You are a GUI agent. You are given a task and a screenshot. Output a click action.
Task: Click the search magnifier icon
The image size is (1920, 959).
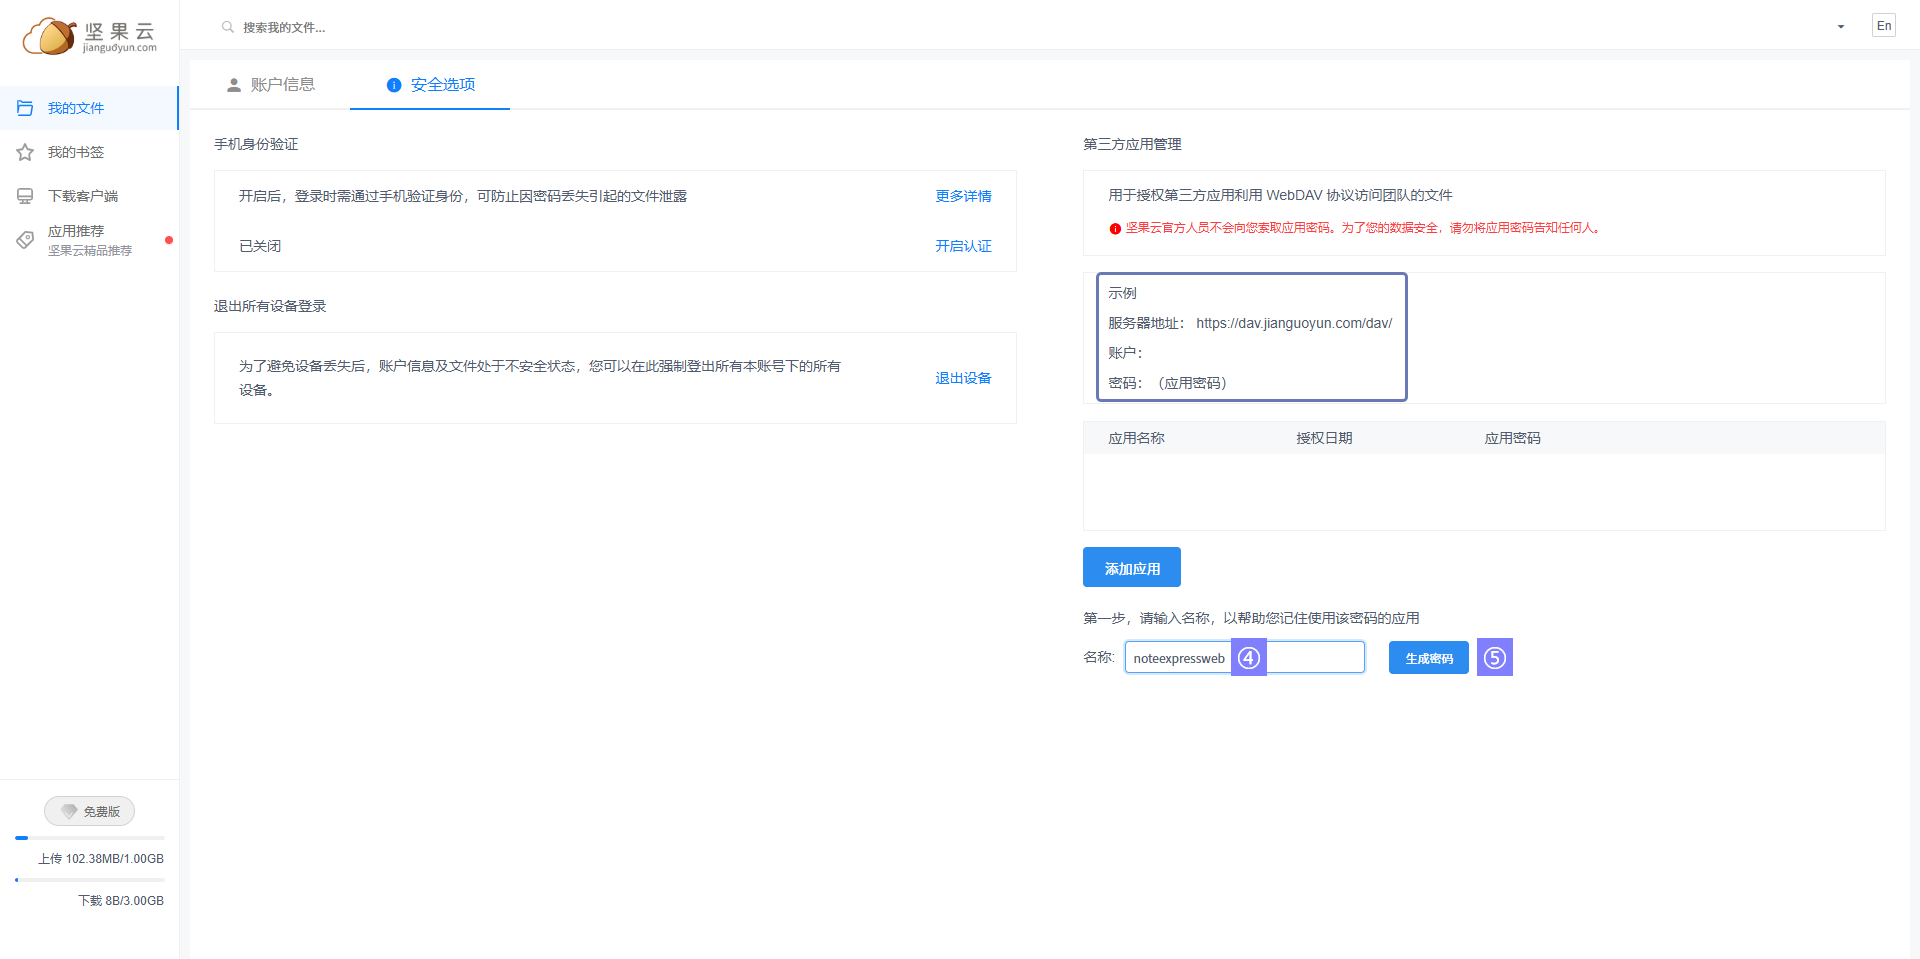[x=228, y=27]
